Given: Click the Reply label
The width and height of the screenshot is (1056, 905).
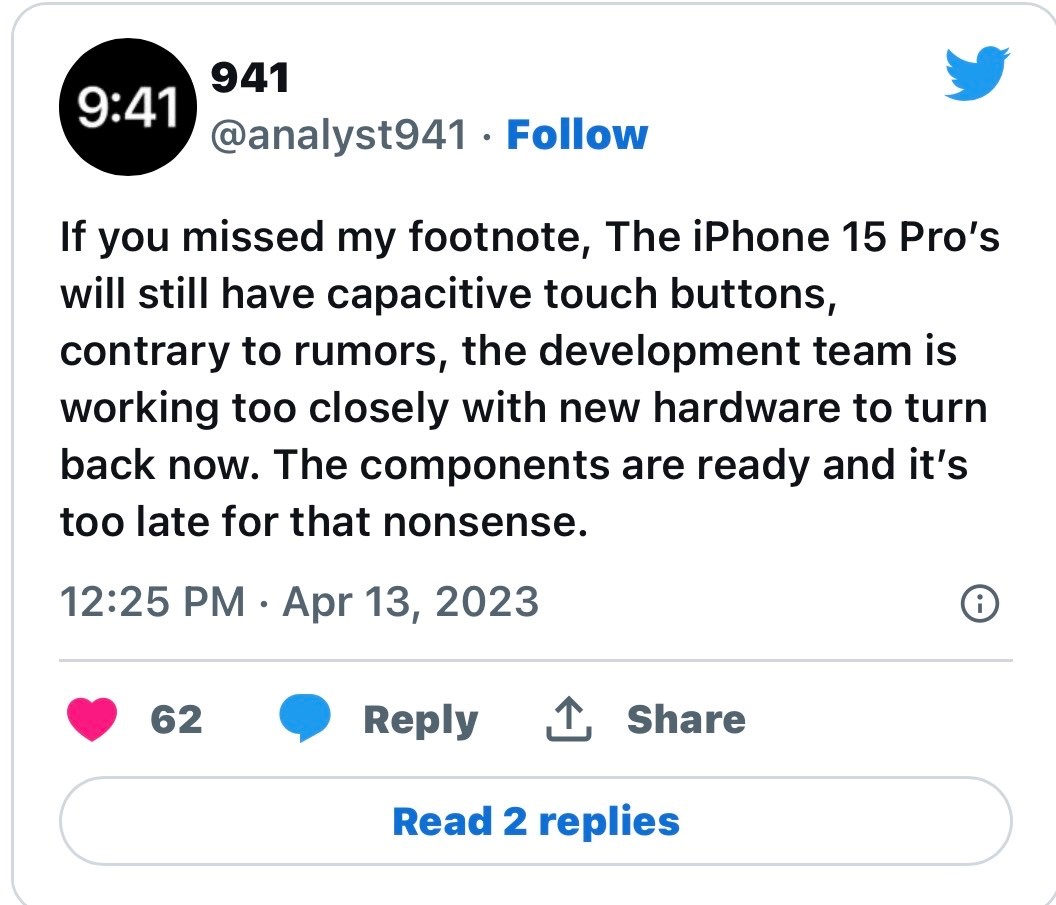Looking at the screenshot, I should click(x=420, y=720).
